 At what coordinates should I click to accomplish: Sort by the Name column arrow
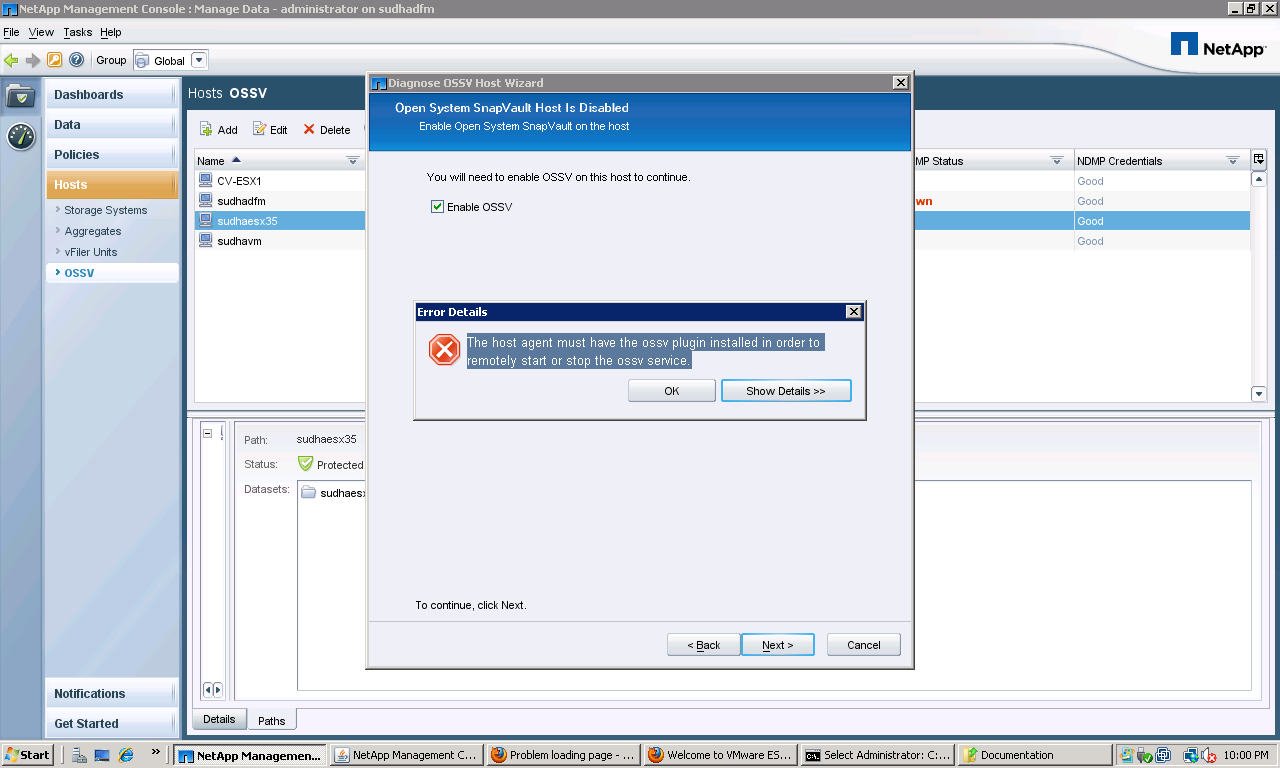[x=236, y=160]
